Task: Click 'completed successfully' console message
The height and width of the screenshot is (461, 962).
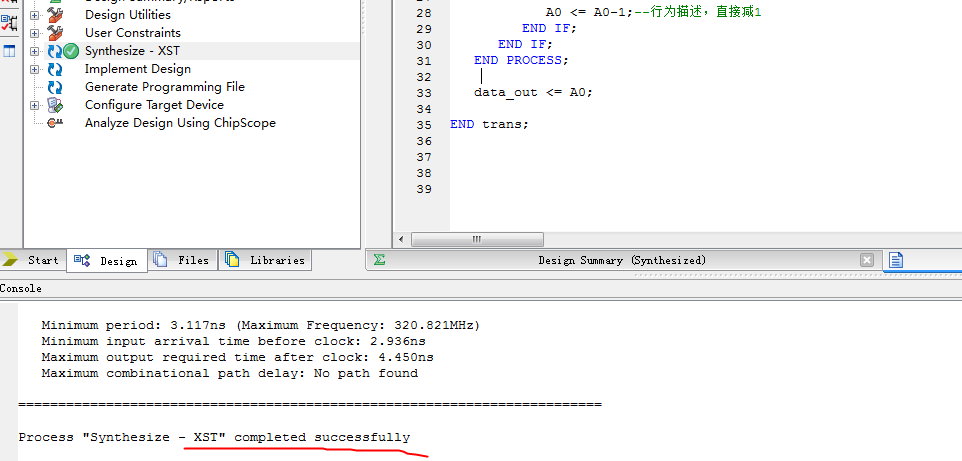Action: pyautogui.click(x=322, y=438)
